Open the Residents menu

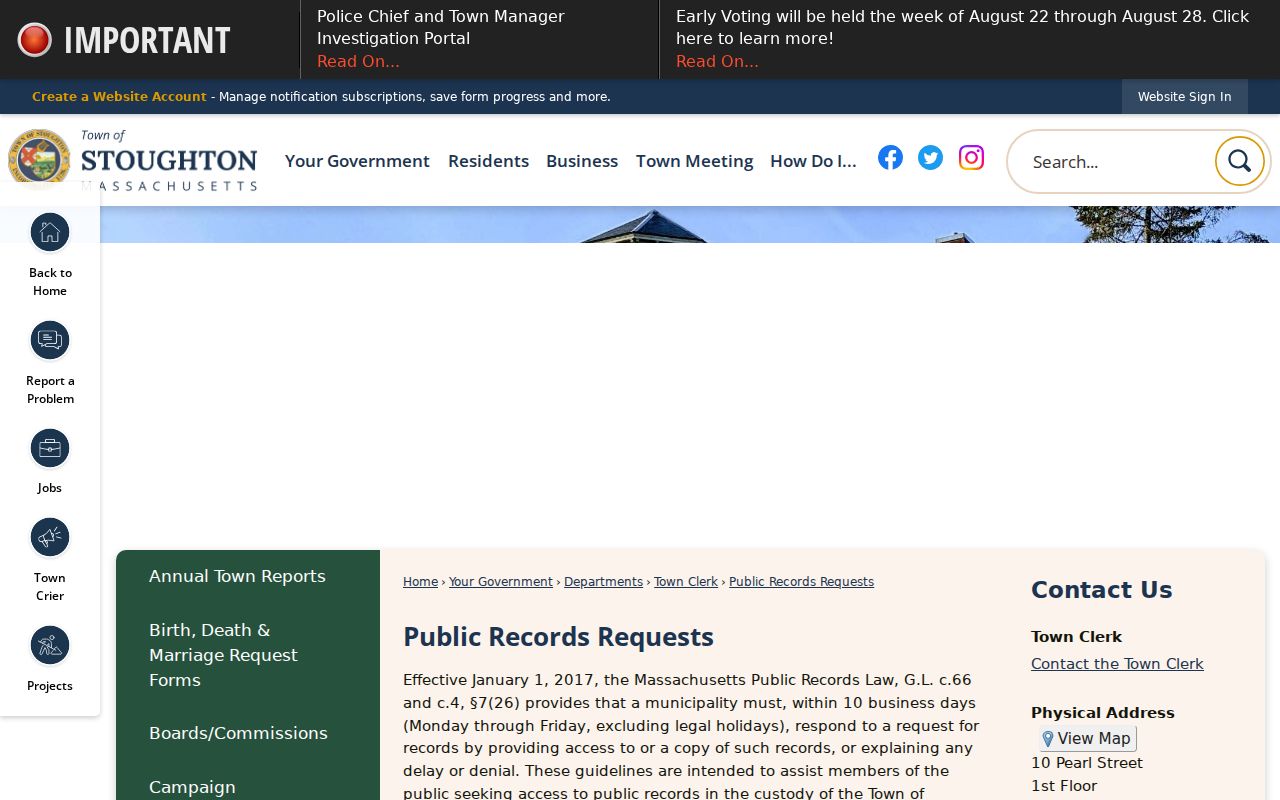point(488,161)
